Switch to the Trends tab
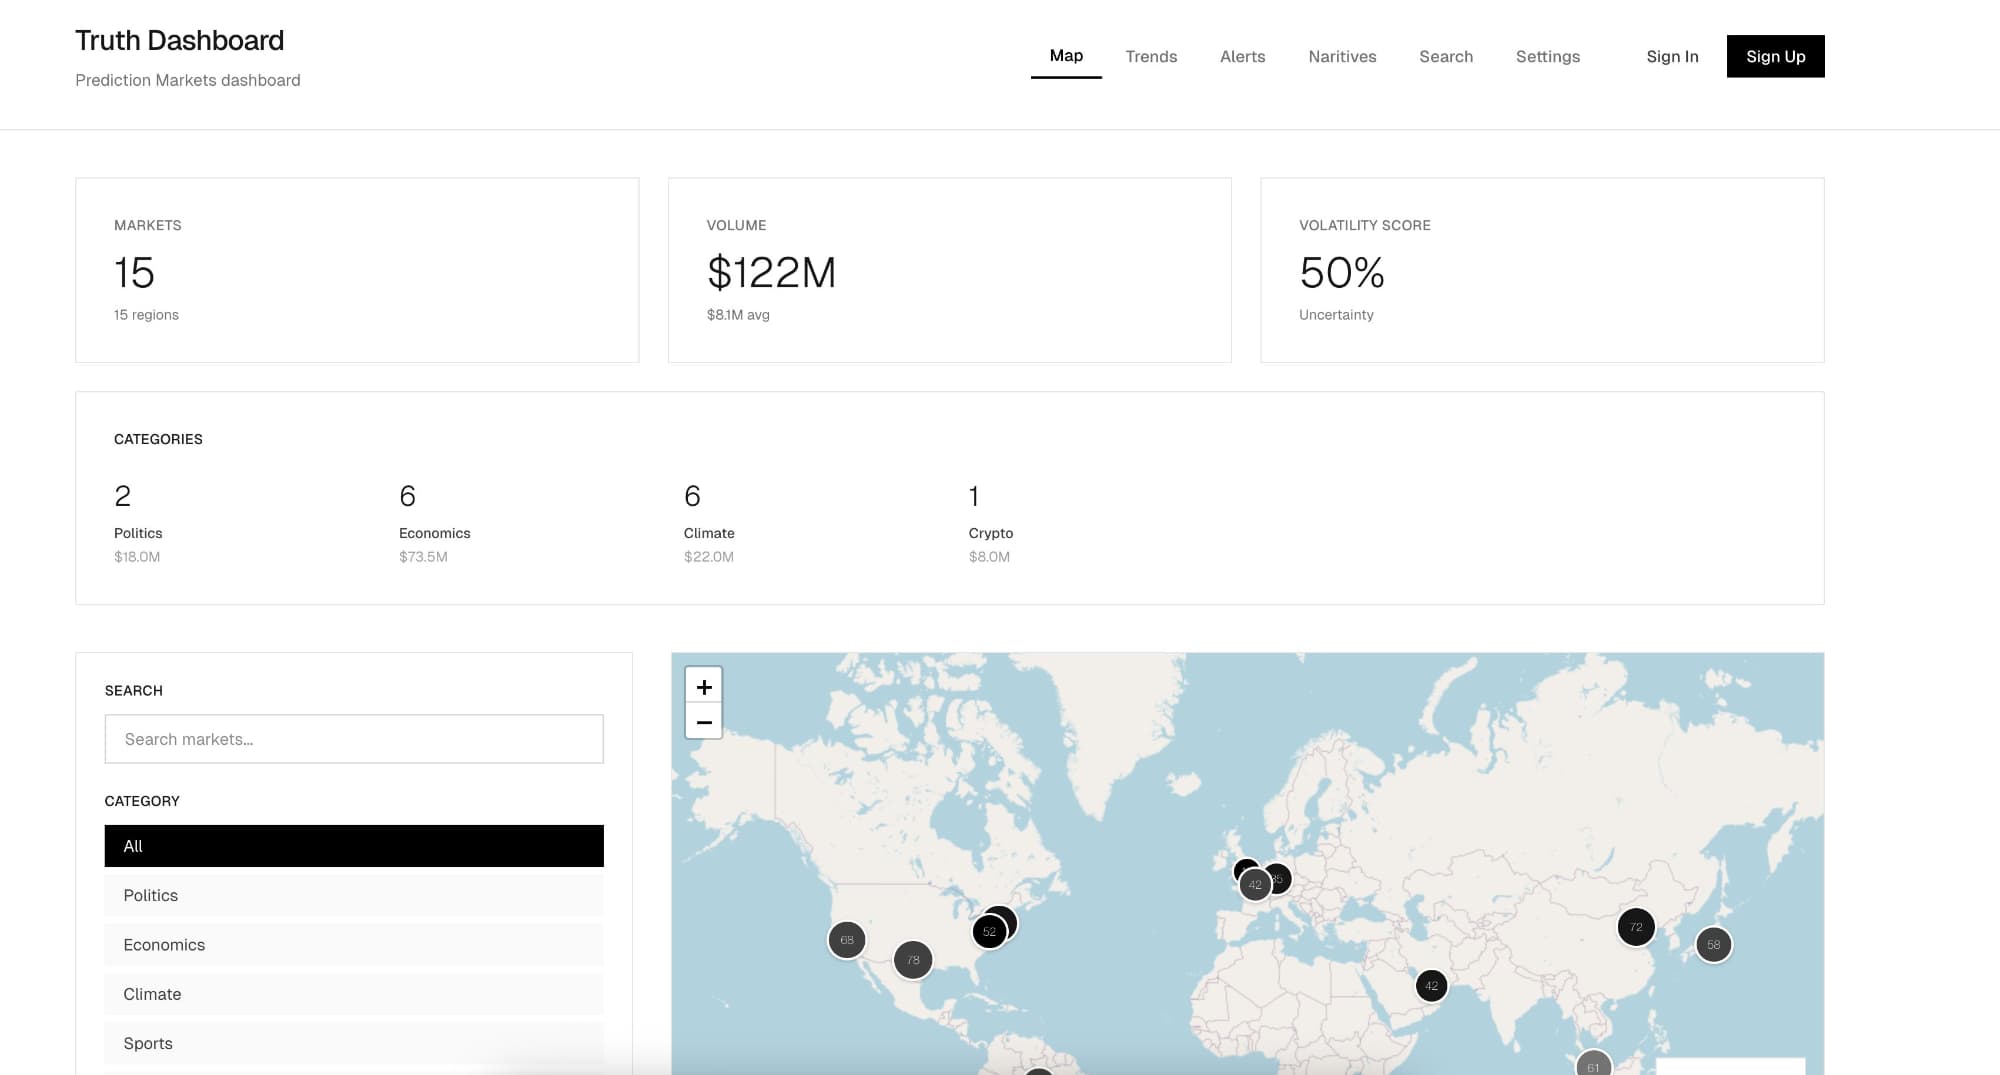Viewport: 2000px width, 1075px height. click(1151, 57)
